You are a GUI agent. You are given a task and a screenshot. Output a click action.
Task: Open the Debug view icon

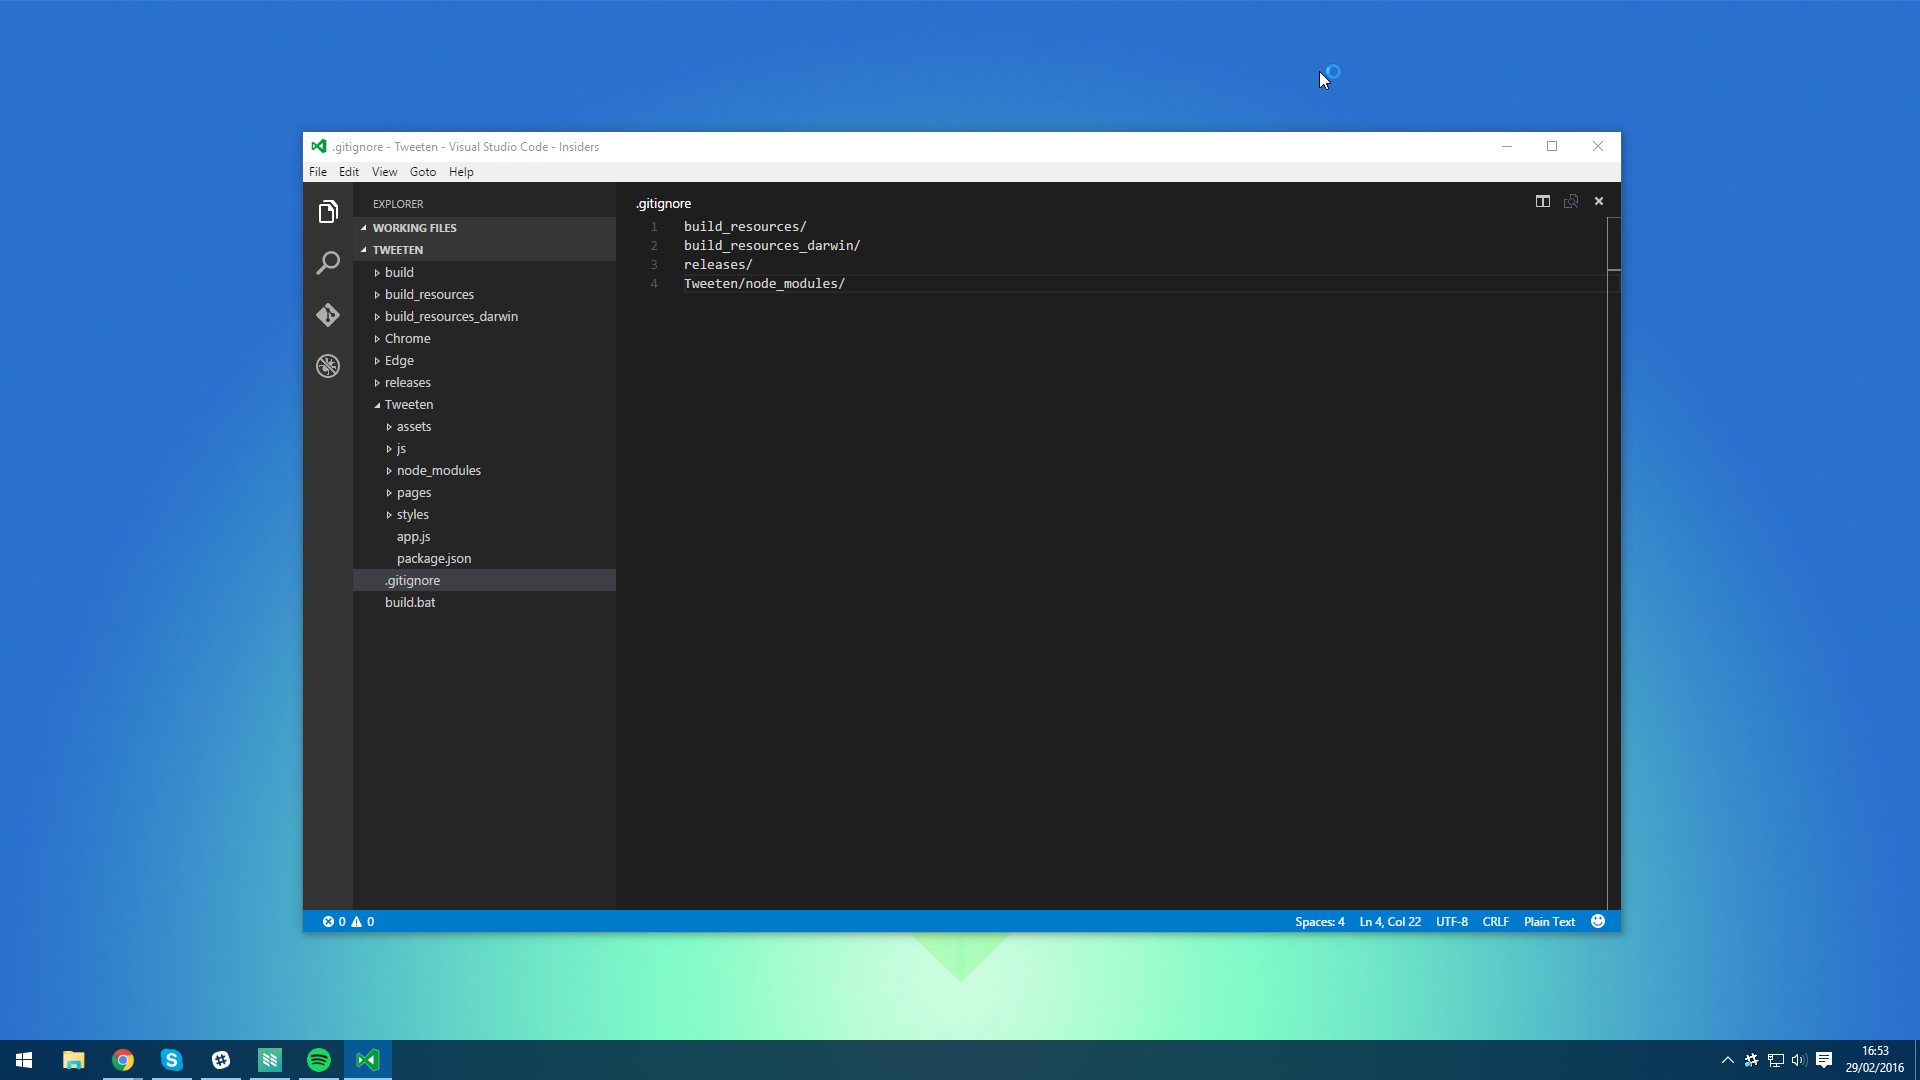pyautogui.click(x=328, y=366)
